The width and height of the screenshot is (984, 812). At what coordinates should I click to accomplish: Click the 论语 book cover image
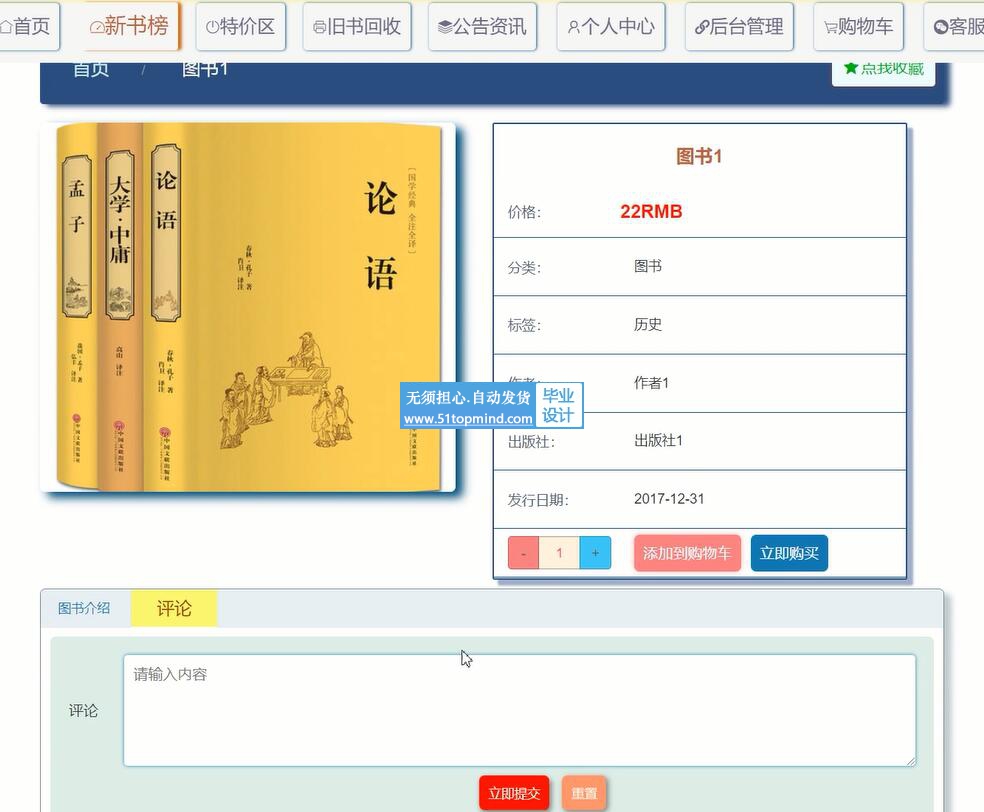(248, 307)
